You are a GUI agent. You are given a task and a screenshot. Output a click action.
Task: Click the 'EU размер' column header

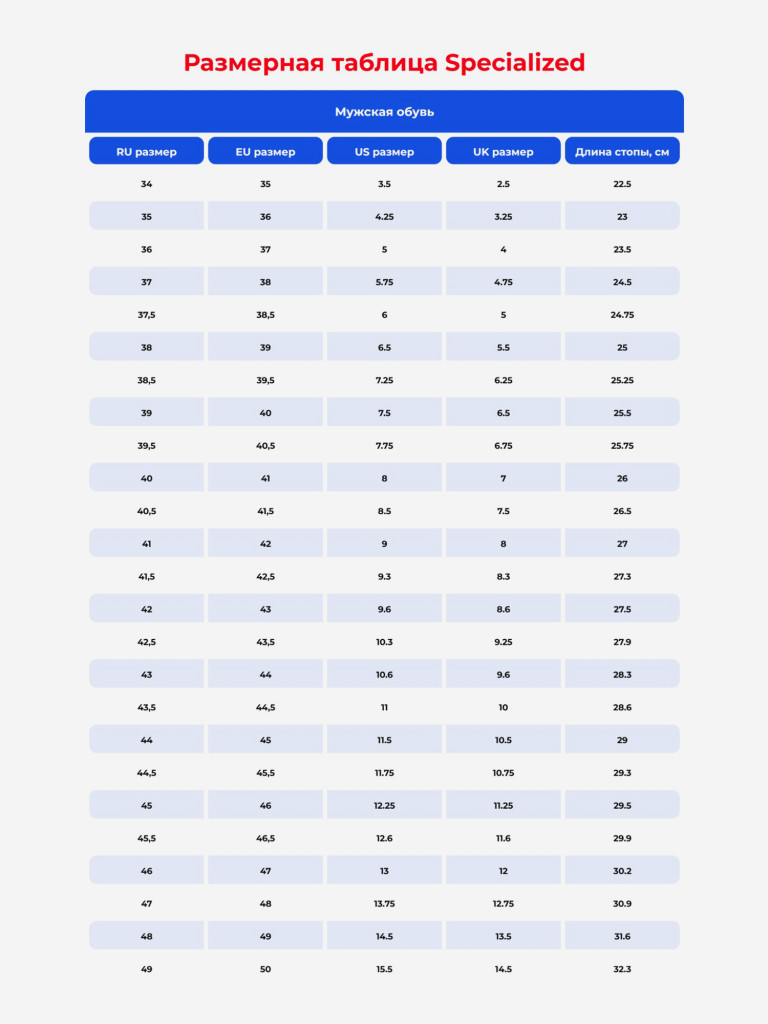click(x=265, y=151)
